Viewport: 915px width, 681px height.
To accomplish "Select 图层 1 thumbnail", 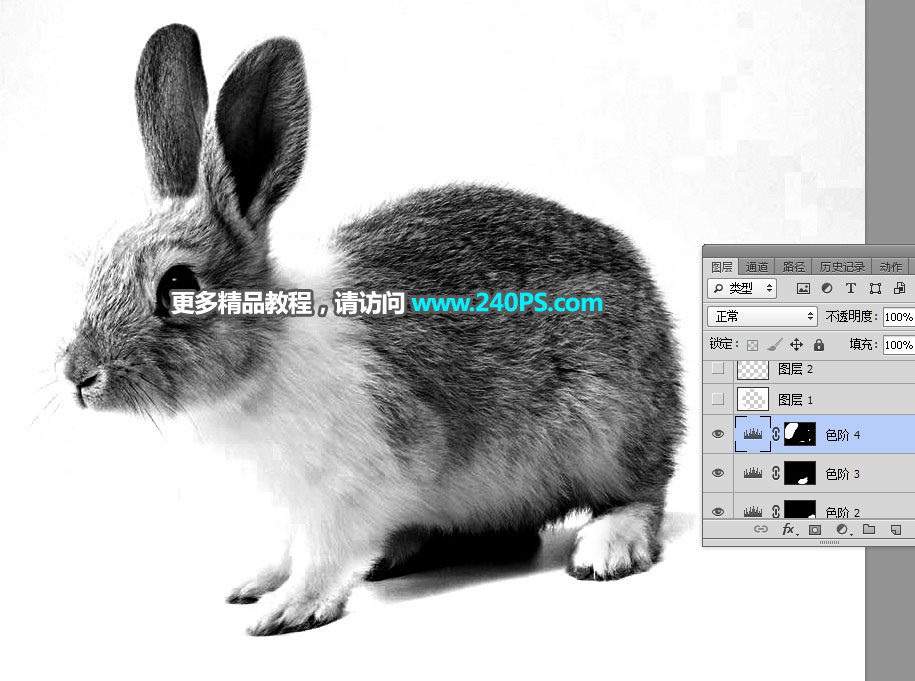I will pos(753,399).
